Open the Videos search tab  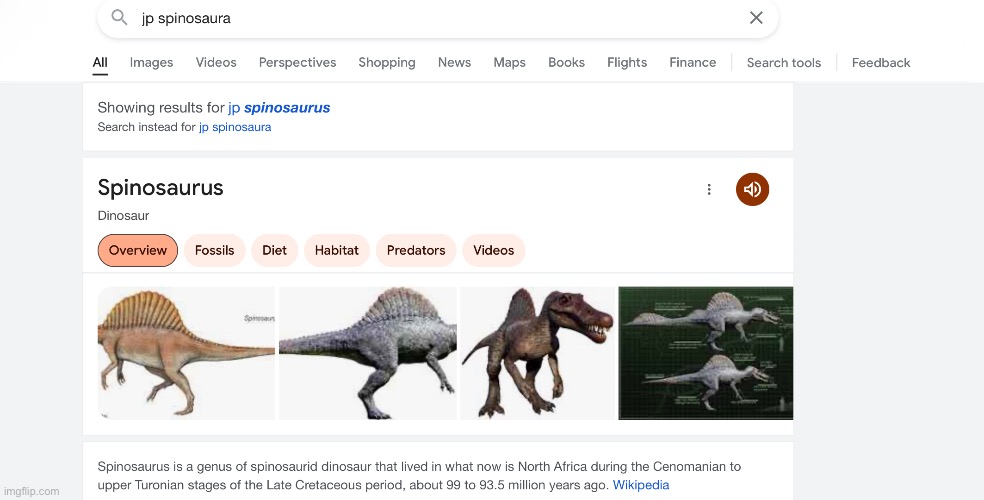pyautogui.click(x=216, y=62)
